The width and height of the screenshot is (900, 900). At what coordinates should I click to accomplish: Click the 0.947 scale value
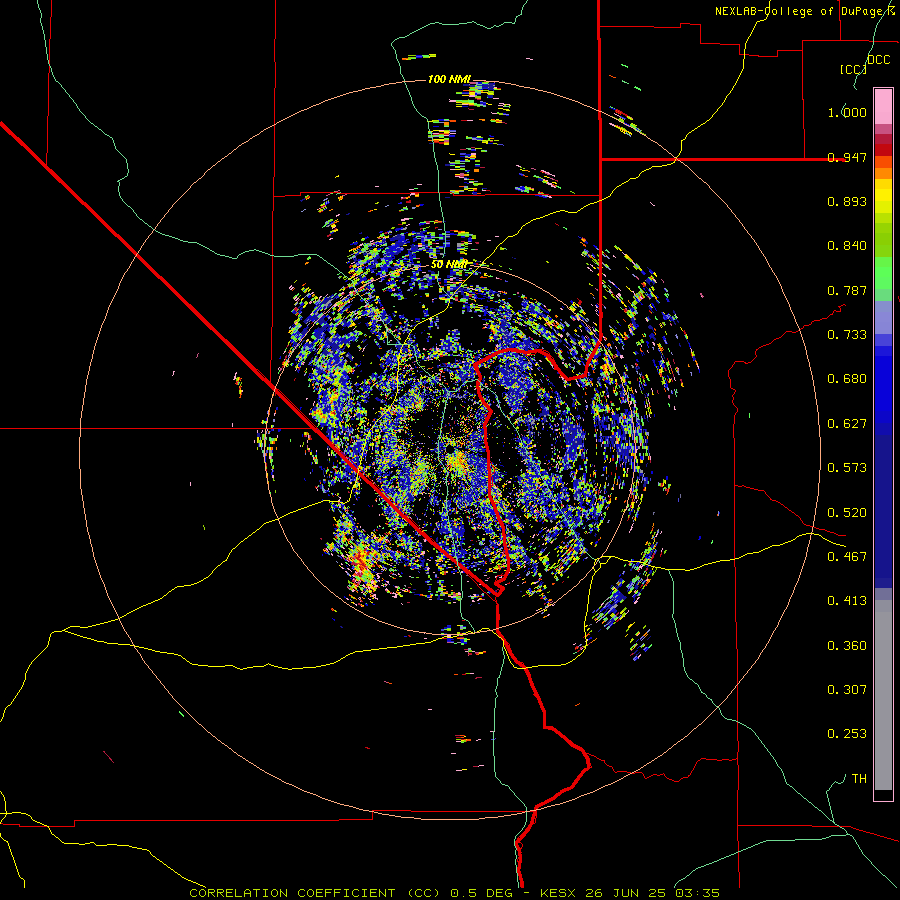[x=847, y=157]
